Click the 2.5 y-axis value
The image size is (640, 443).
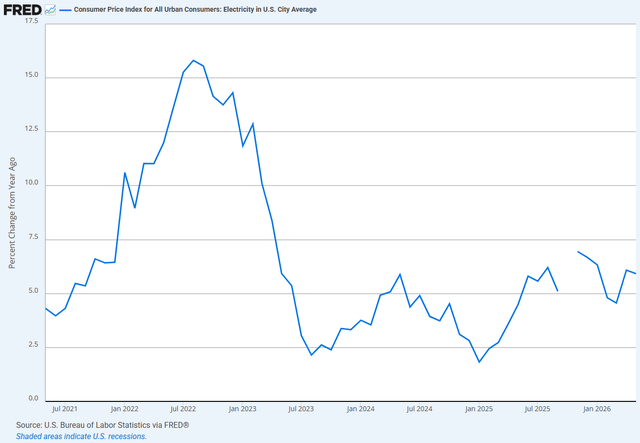(33, 345)
